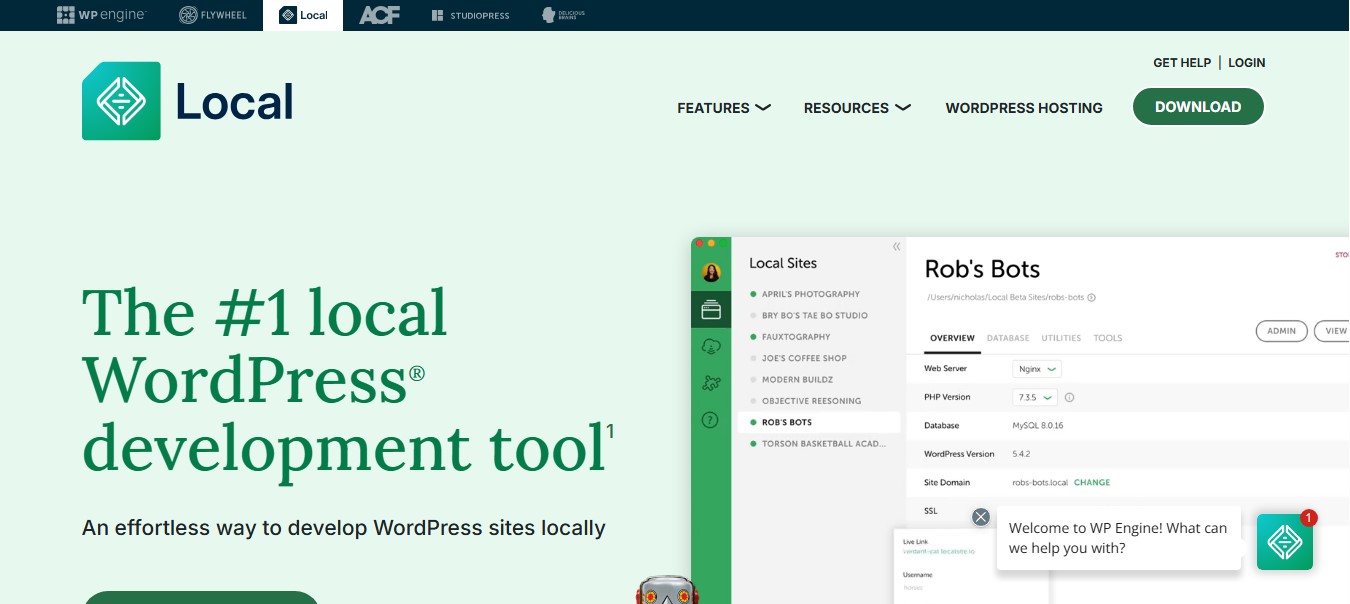Dismiss the Welcome to WP Engine chat bubble
Image resolution: width=1350 pixels, height=604 pixels.
[981, 516]
